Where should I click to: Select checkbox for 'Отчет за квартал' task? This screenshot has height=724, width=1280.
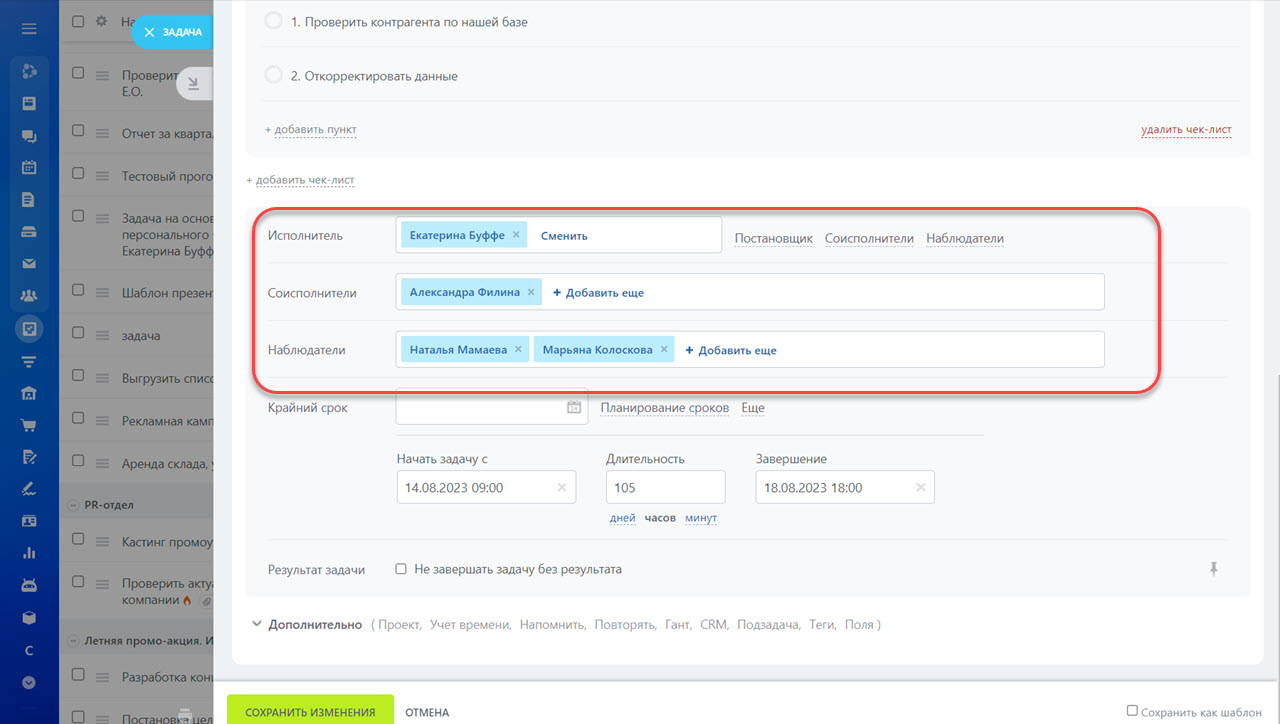(78, 132)
